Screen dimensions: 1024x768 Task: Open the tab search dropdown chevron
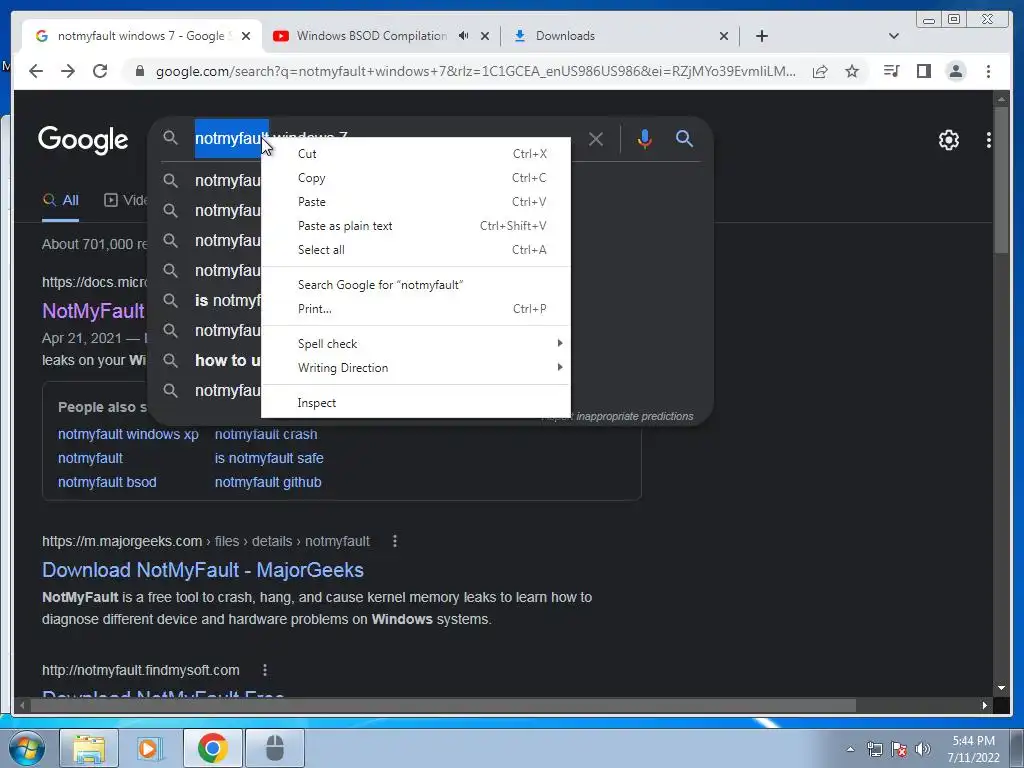[x=893, y=36]
